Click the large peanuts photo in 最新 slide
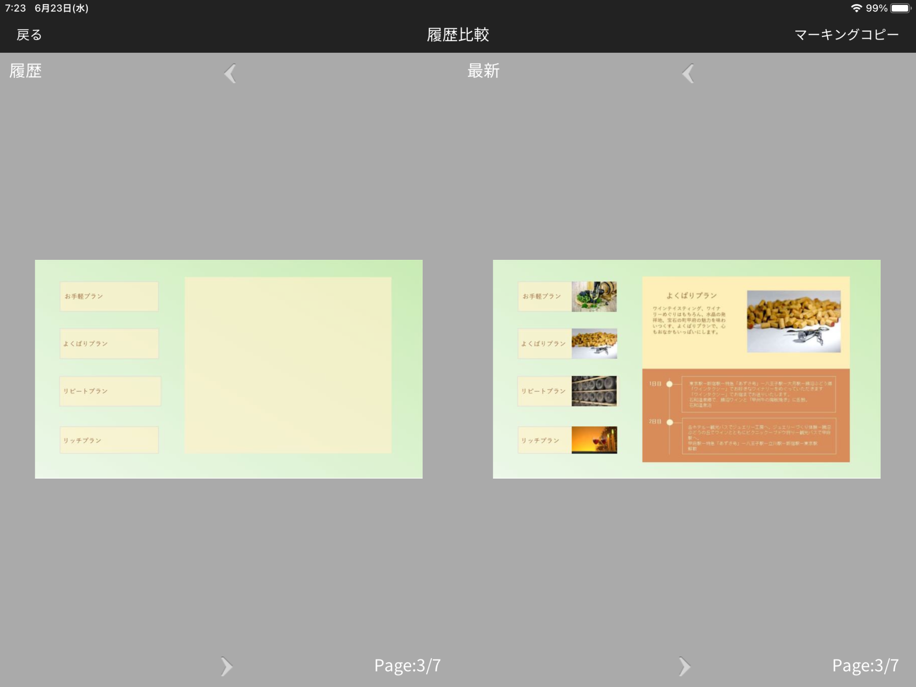 pyautogui.click(x=793, y=321)
